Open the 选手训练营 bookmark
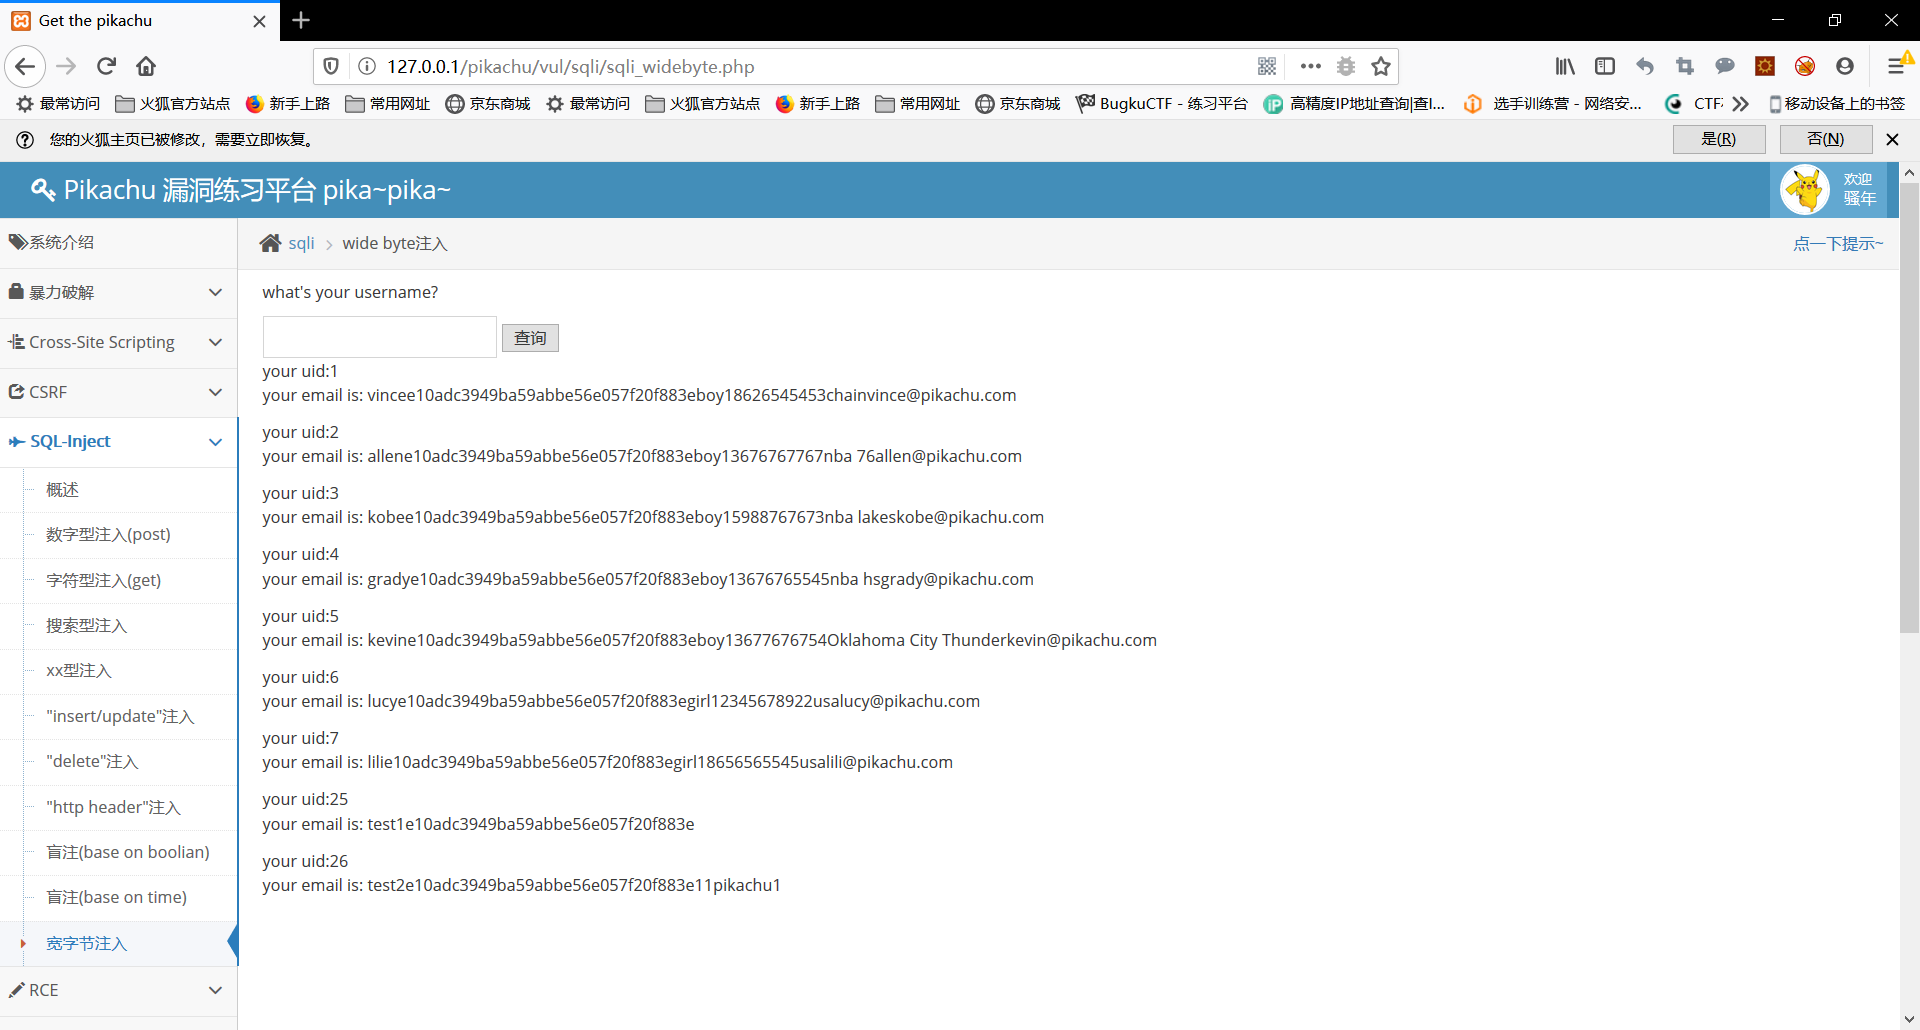This screenshot has height=1030, width=1920. click(1553, 103)
